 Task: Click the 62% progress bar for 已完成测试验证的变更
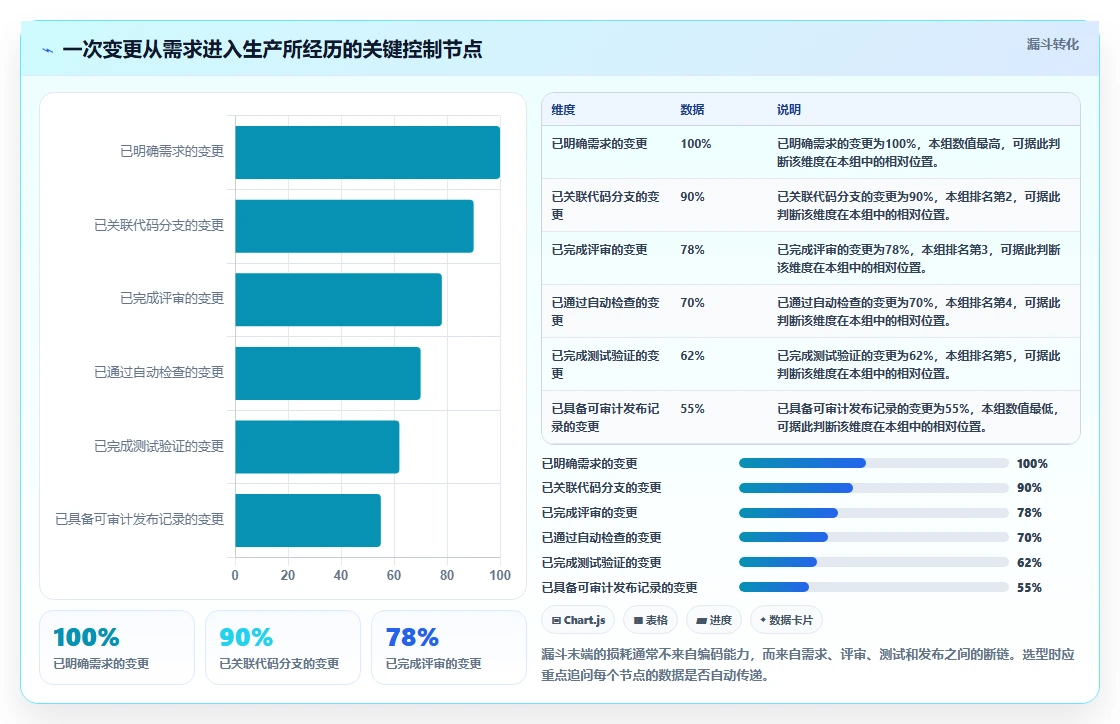point(874,562)
